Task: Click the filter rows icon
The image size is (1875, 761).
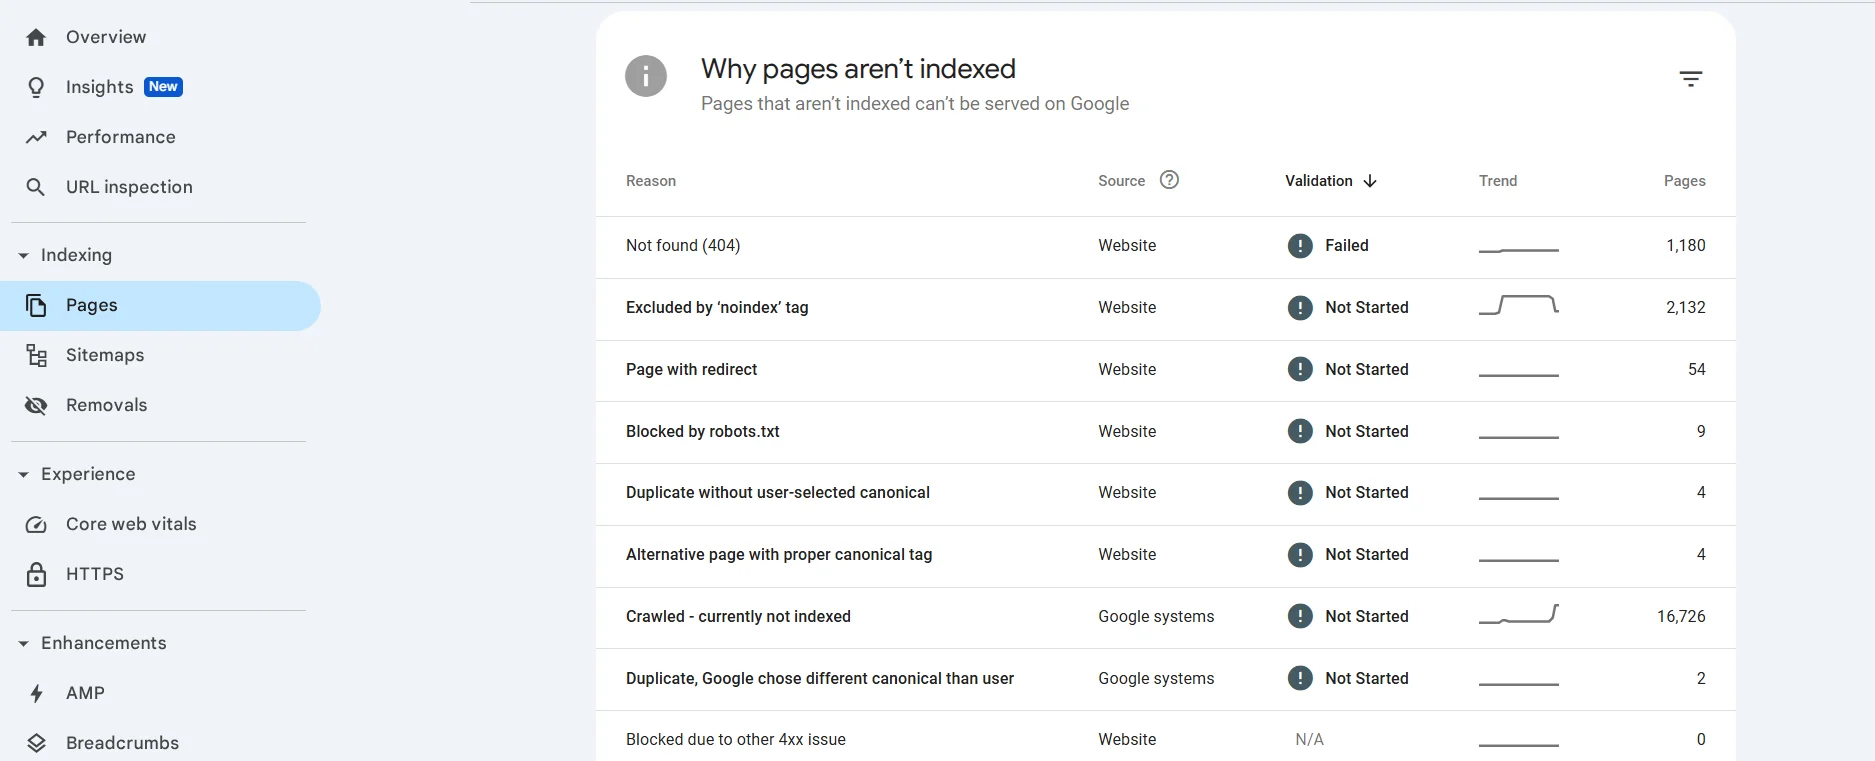Action: (1690, 79)
